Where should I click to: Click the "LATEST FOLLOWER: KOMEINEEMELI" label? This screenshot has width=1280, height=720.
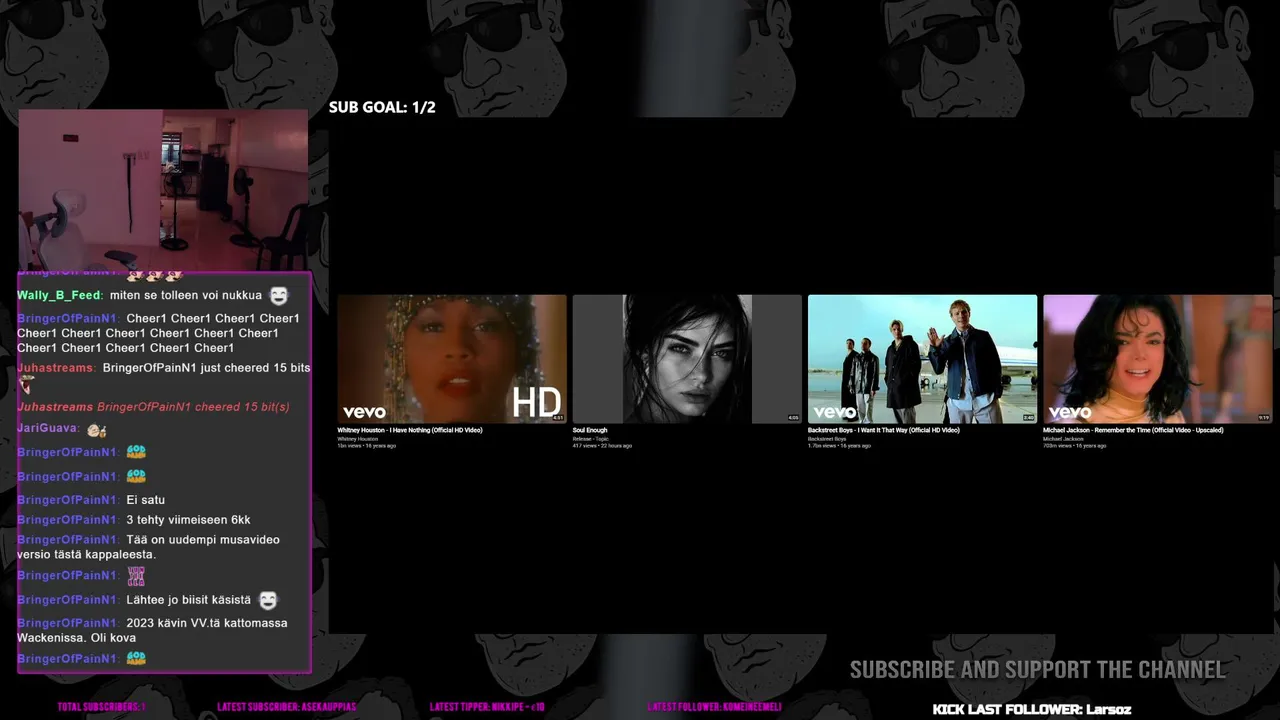click(714, 707)
